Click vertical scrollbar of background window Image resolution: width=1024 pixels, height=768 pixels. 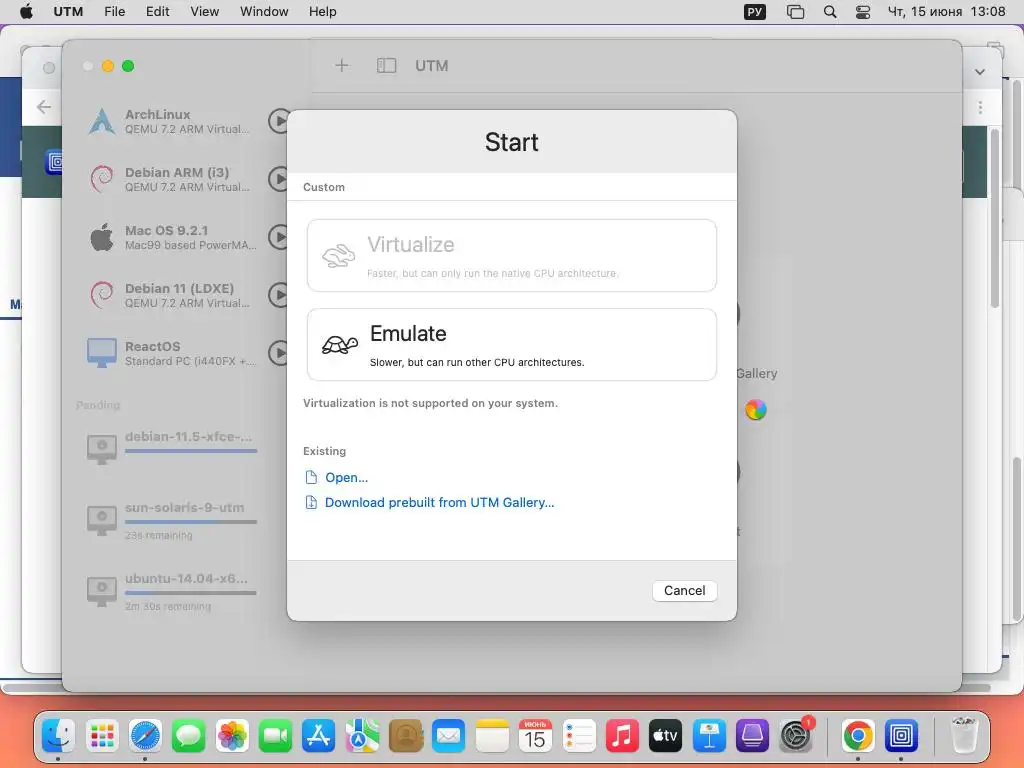[x=995, y=219]
